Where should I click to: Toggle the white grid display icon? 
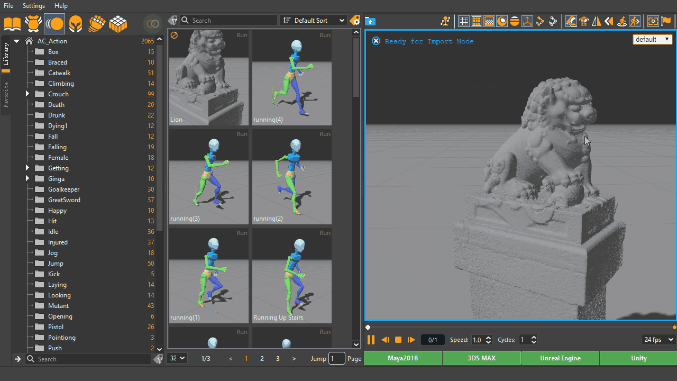464,21
